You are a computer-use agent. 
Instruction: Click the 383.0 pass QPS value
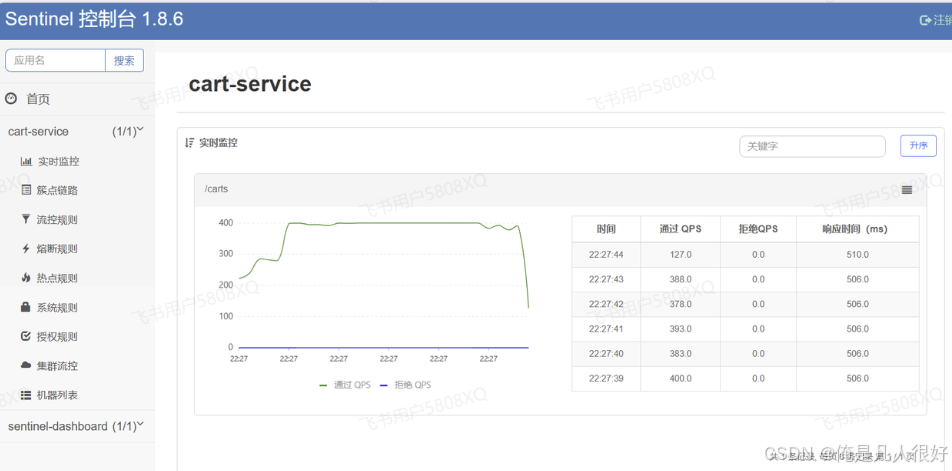pos(680,354)
